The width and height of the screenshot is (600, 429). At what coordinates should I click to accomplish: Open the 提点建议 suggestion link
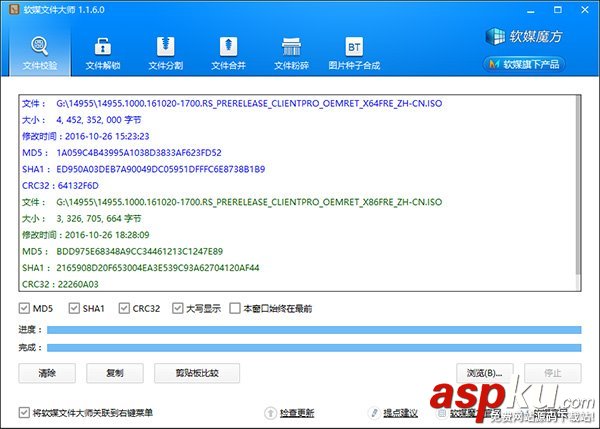coord(400,413)
